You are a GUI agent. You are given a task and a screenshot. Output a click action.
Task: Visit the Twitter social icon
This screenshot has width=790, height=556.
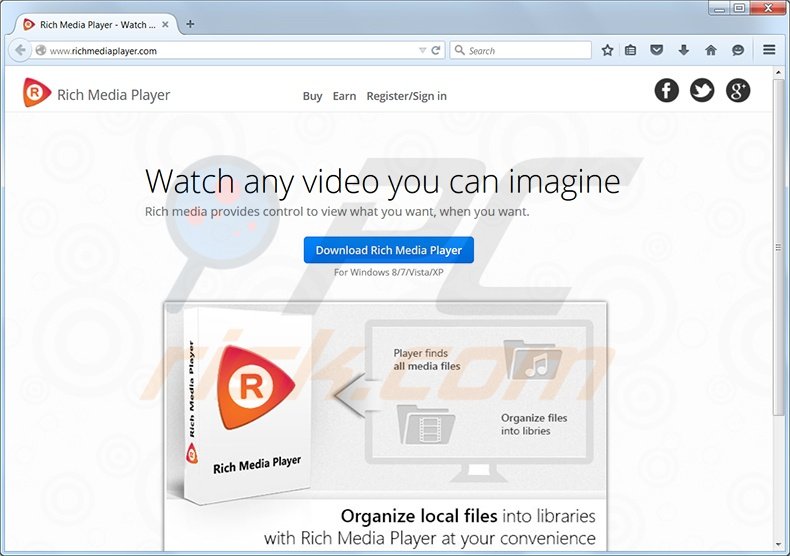702,91
